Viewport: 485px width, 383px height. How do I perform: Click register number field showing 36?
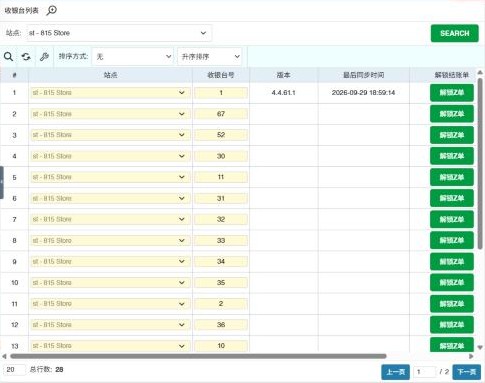[221, 325]
